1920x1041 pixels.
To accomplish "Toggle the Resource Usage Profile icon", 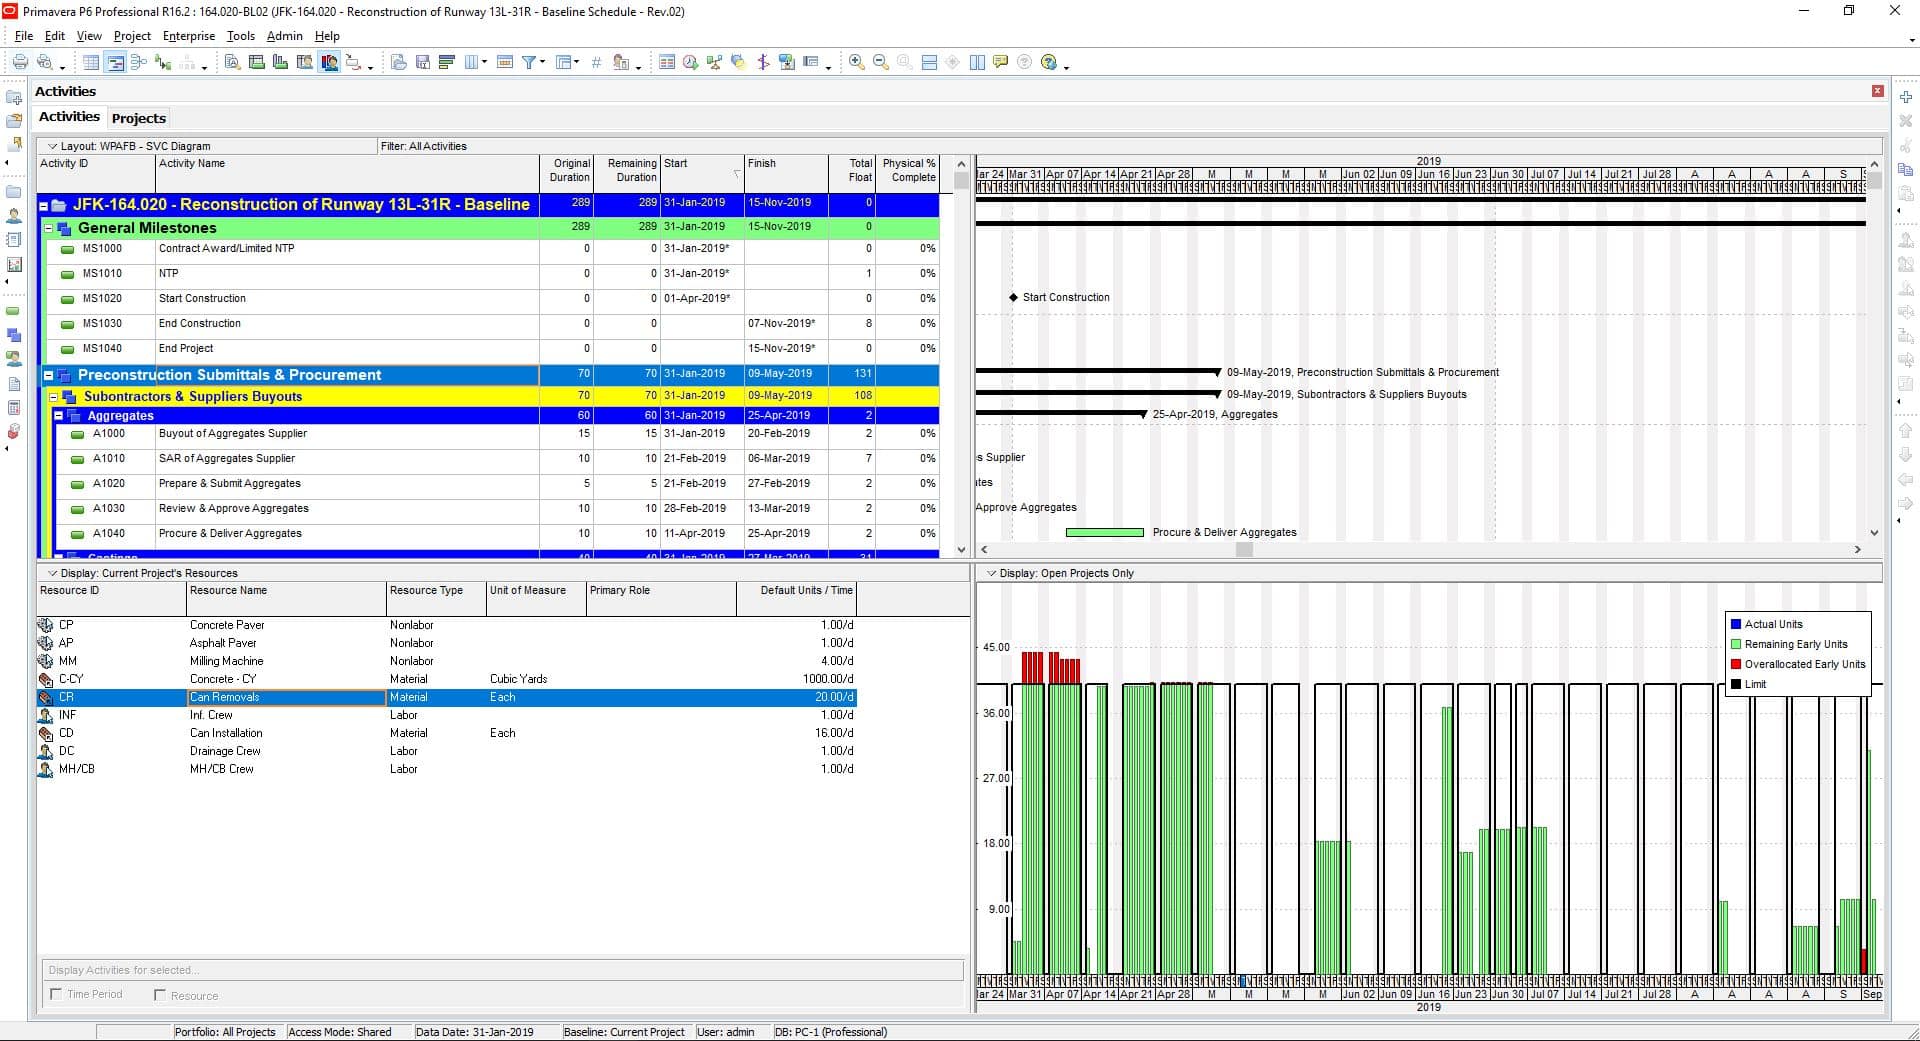I will pos(329,62).
